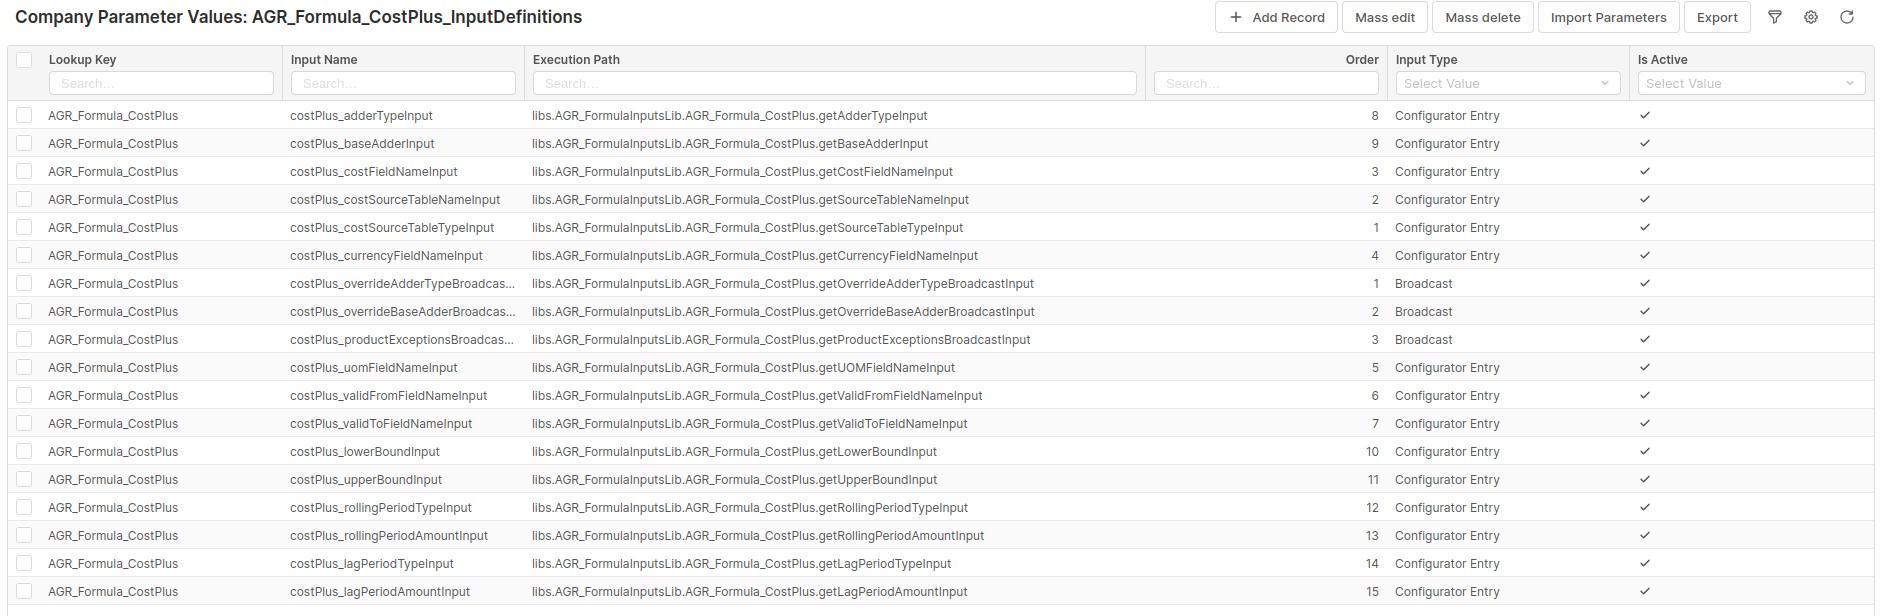Click plus icon in Add Record
Image resolution: width=1883 pixels, height=616 pixels.
point(1236,17)
